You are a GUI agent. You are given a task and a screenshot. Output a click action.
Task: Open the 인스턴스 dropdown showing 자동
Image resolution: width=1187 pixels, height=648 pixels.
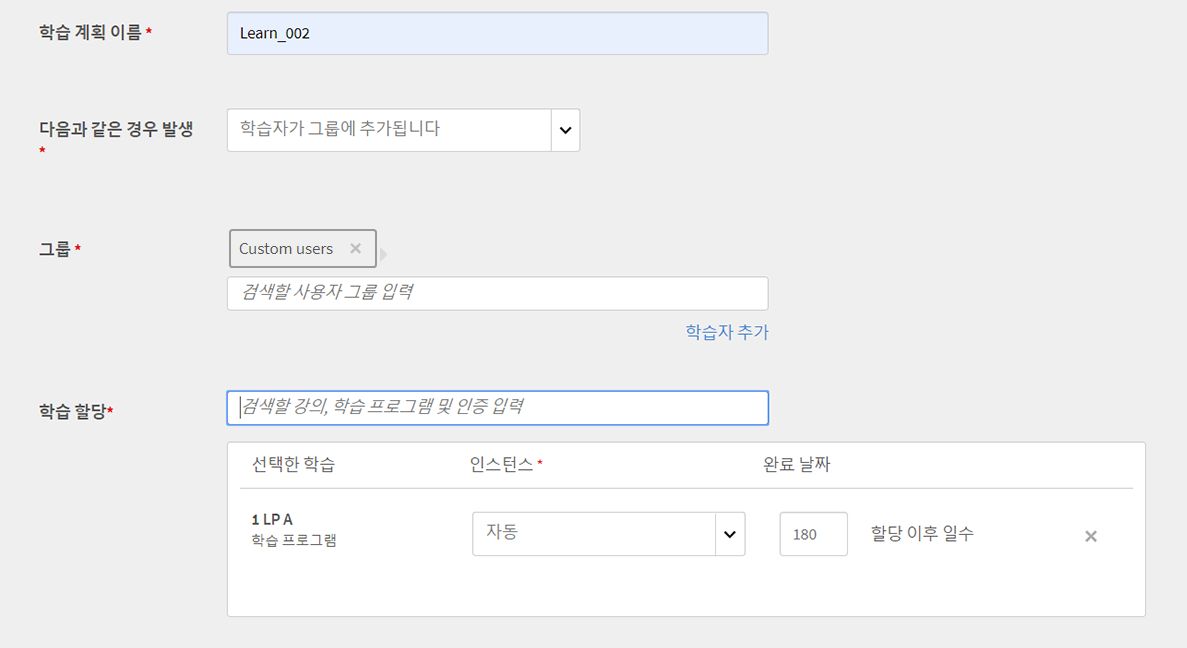tap(594, 533)
